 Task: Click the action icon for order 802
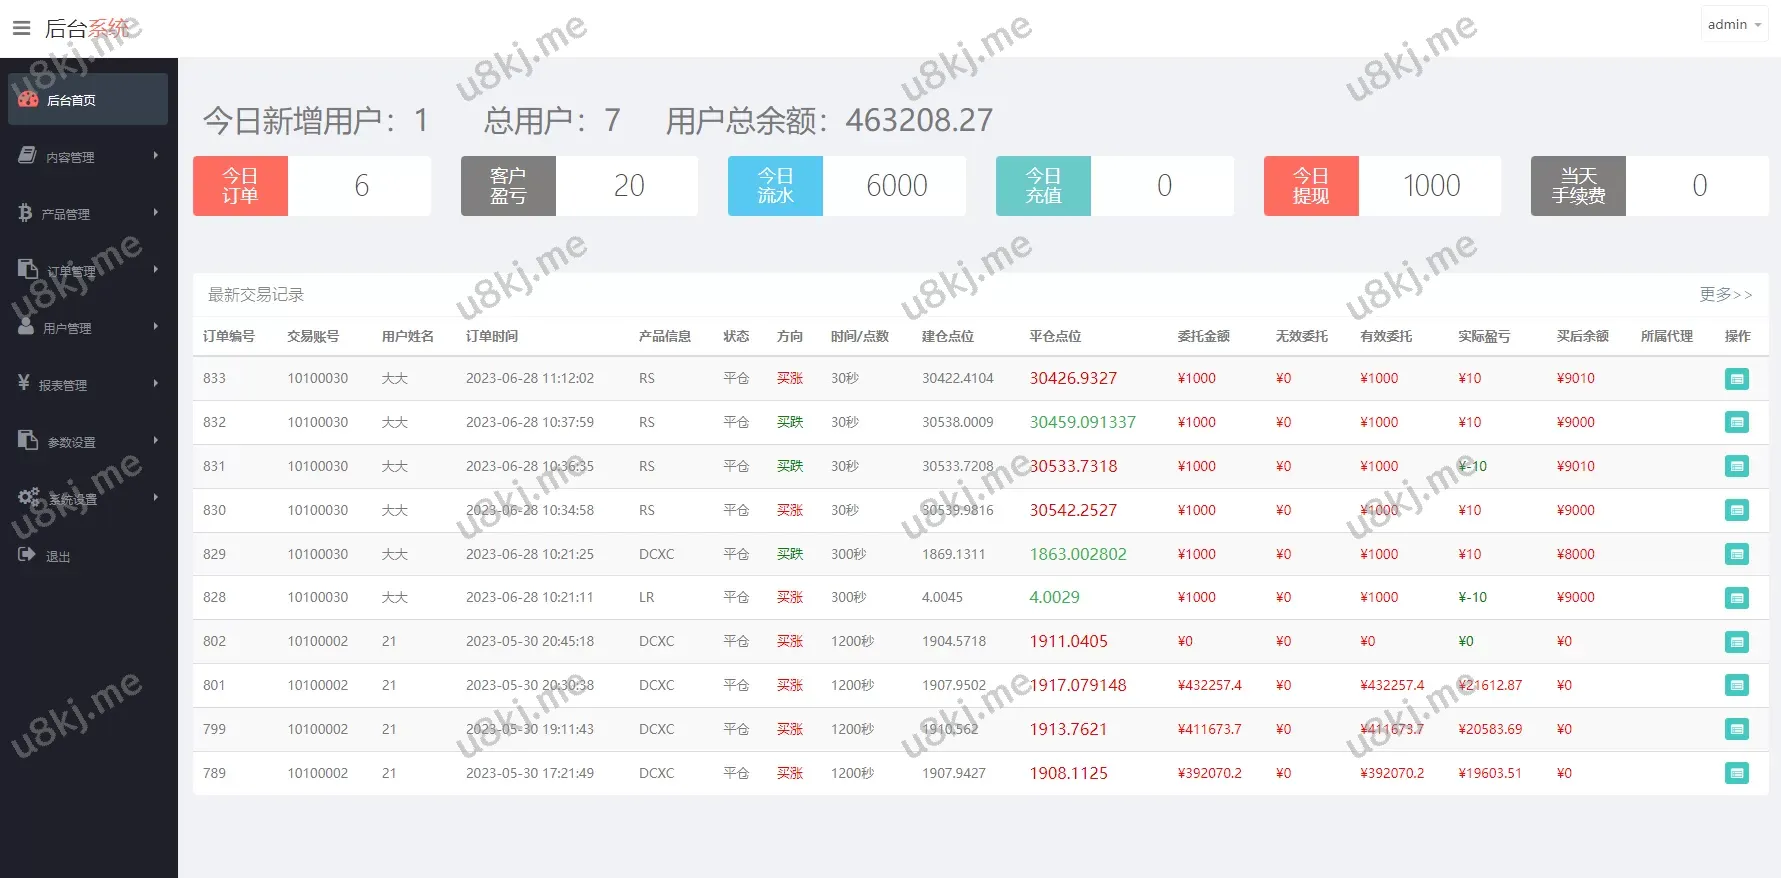[x=1737, y=642]
